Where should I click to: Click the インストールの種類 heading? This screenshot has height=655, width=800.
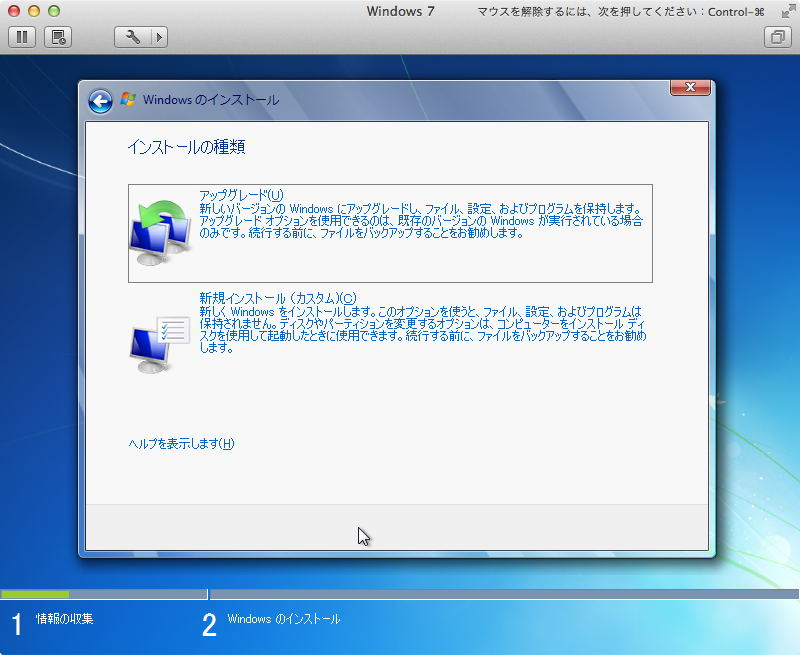coord(186,147)
